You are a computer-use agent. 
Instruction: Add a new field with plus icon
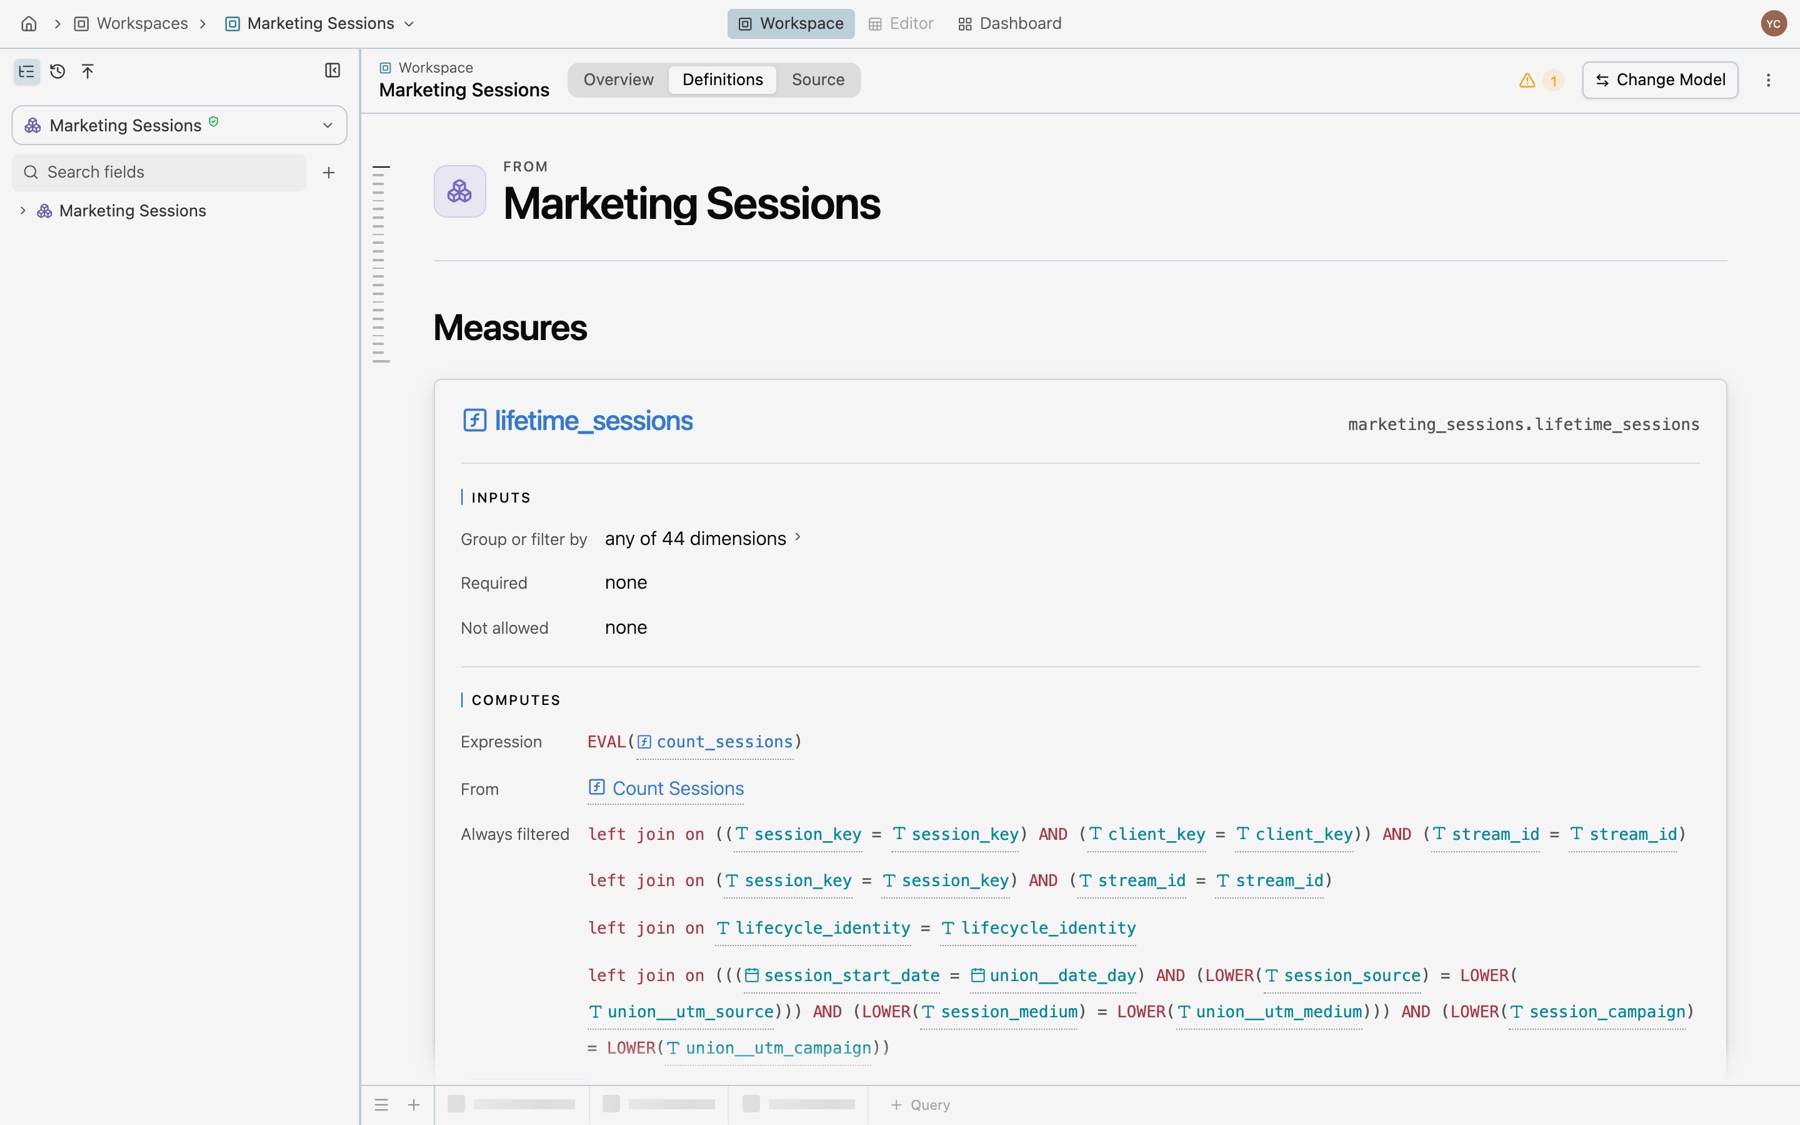point(328,172)
